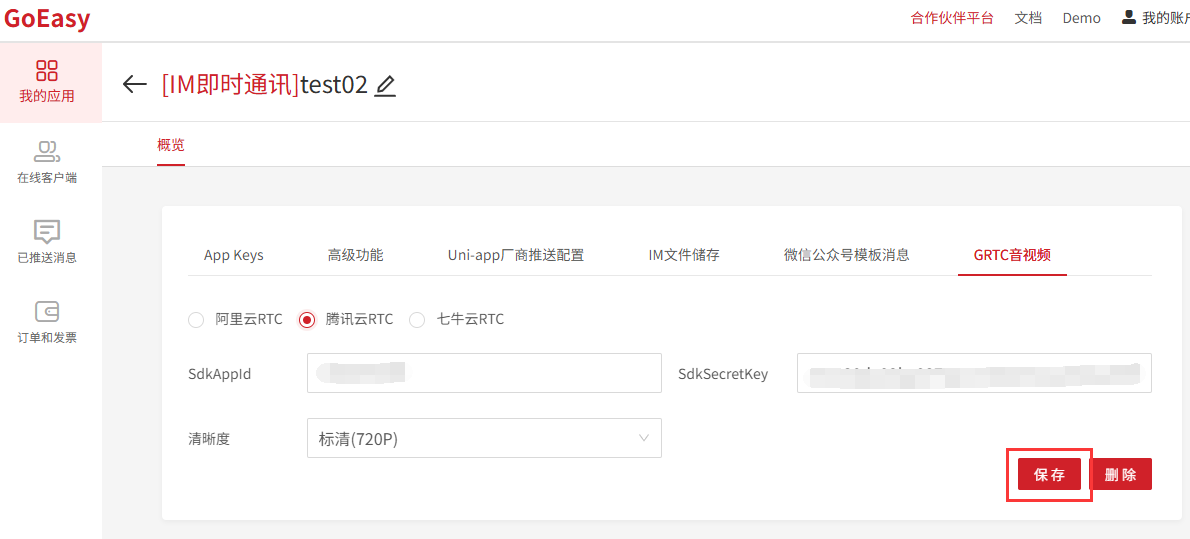The height and width of the screenshot is (539, 1190).
Task: Open IM文件储存 tab
Action: pyautogui.click(x=684, y=255)
